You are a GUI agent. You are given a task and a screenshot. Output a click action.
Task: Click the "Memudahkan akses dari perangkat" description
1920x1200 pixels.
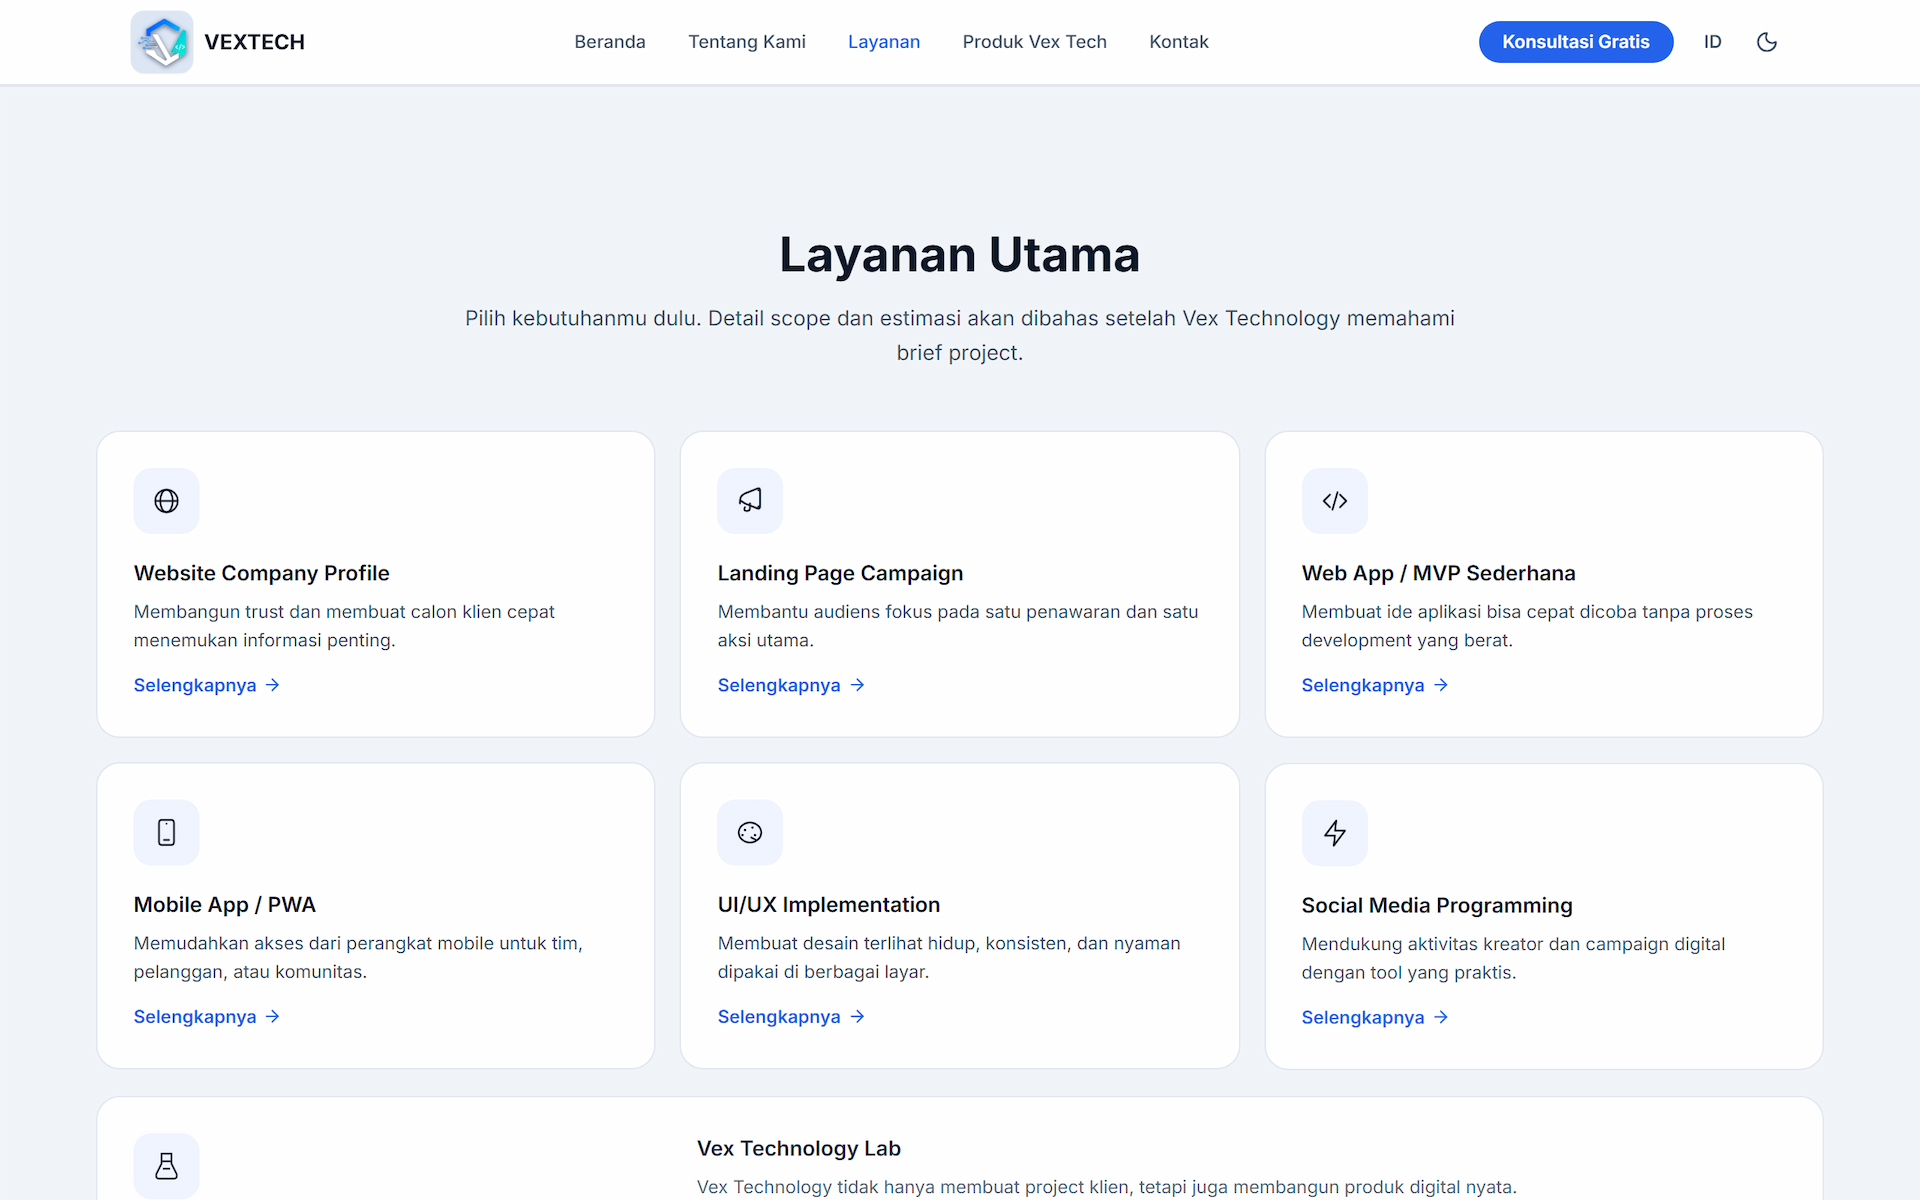358,958
